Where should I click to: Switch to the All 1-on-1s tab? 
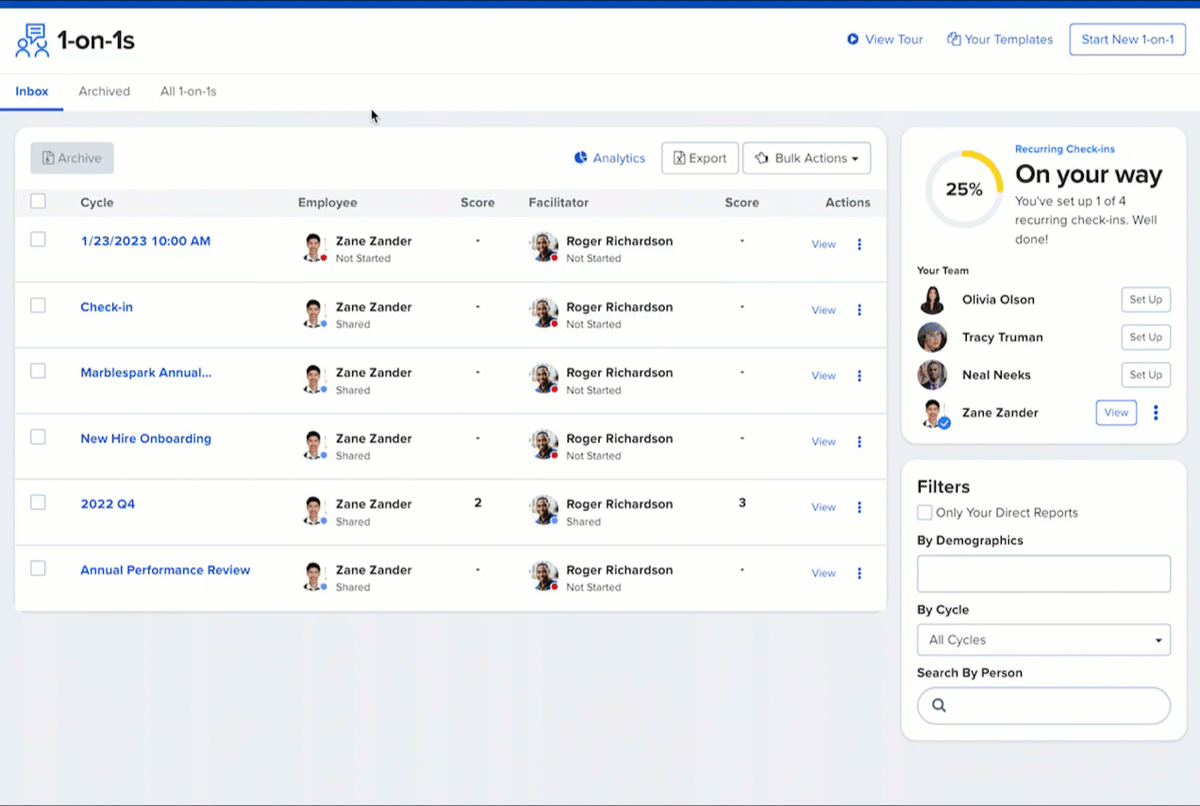click(188, 91)
